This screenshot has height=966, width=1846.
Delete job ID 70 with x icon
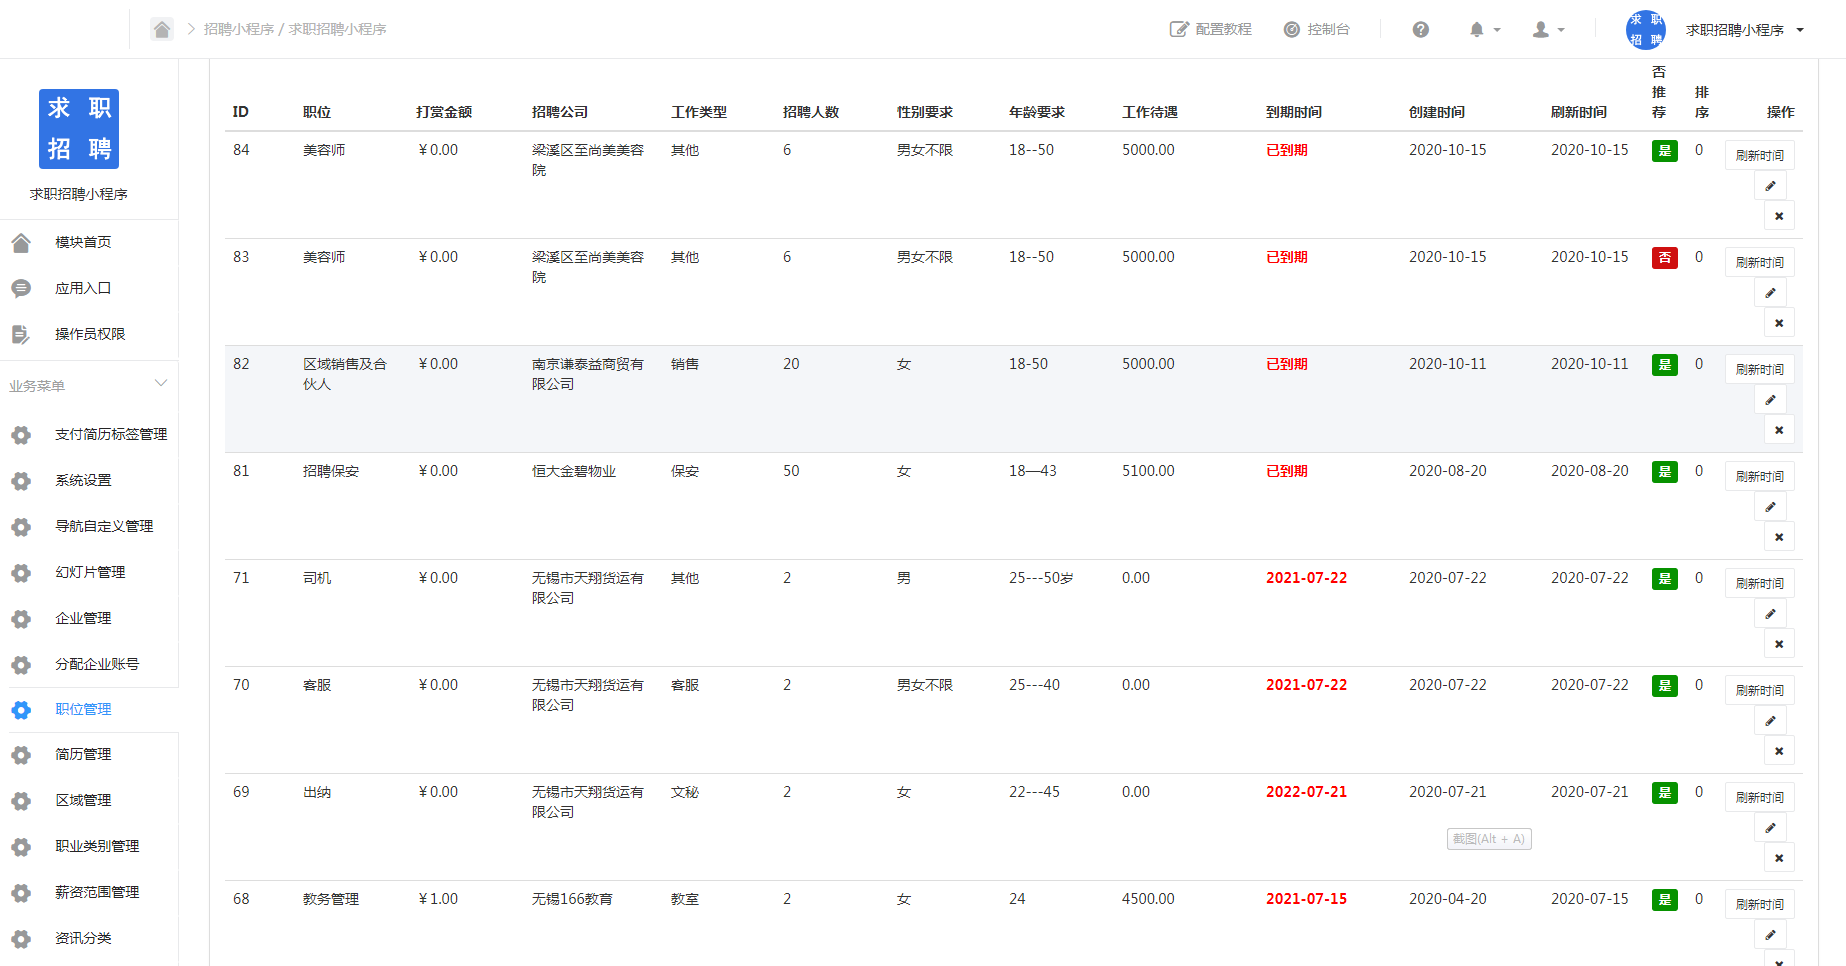(x=1779, y=751)
